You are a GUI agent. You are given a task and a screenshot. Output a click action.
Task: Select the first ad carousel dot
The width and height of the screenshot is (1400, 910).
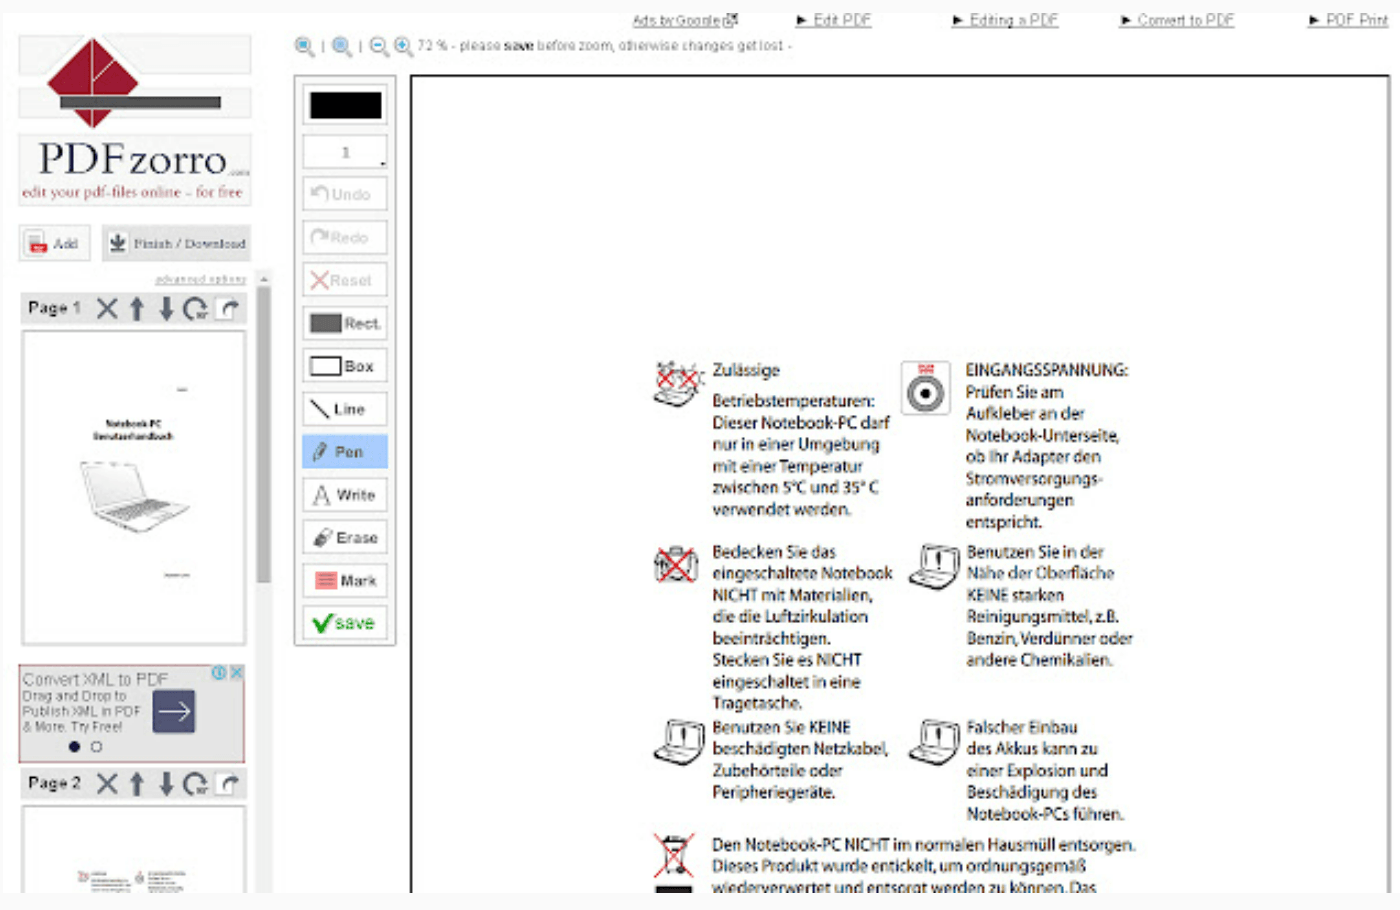74,747
